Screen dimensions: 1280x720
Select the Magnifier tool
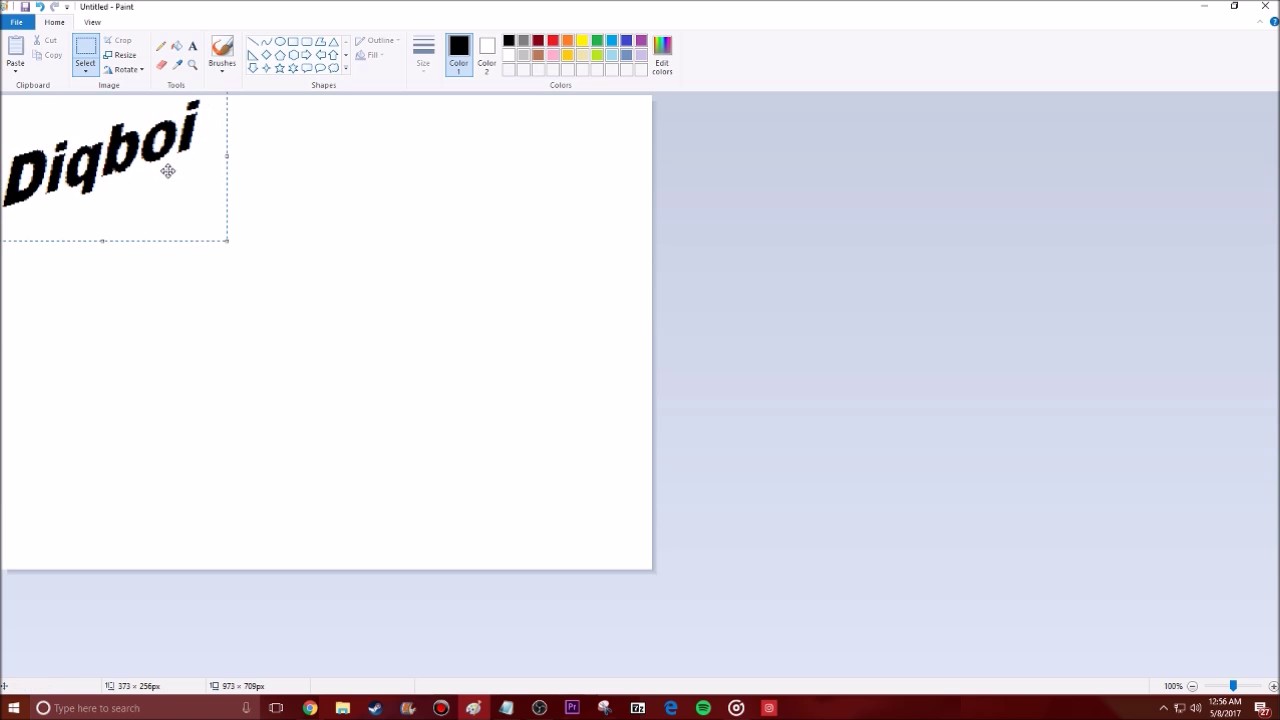193,64
